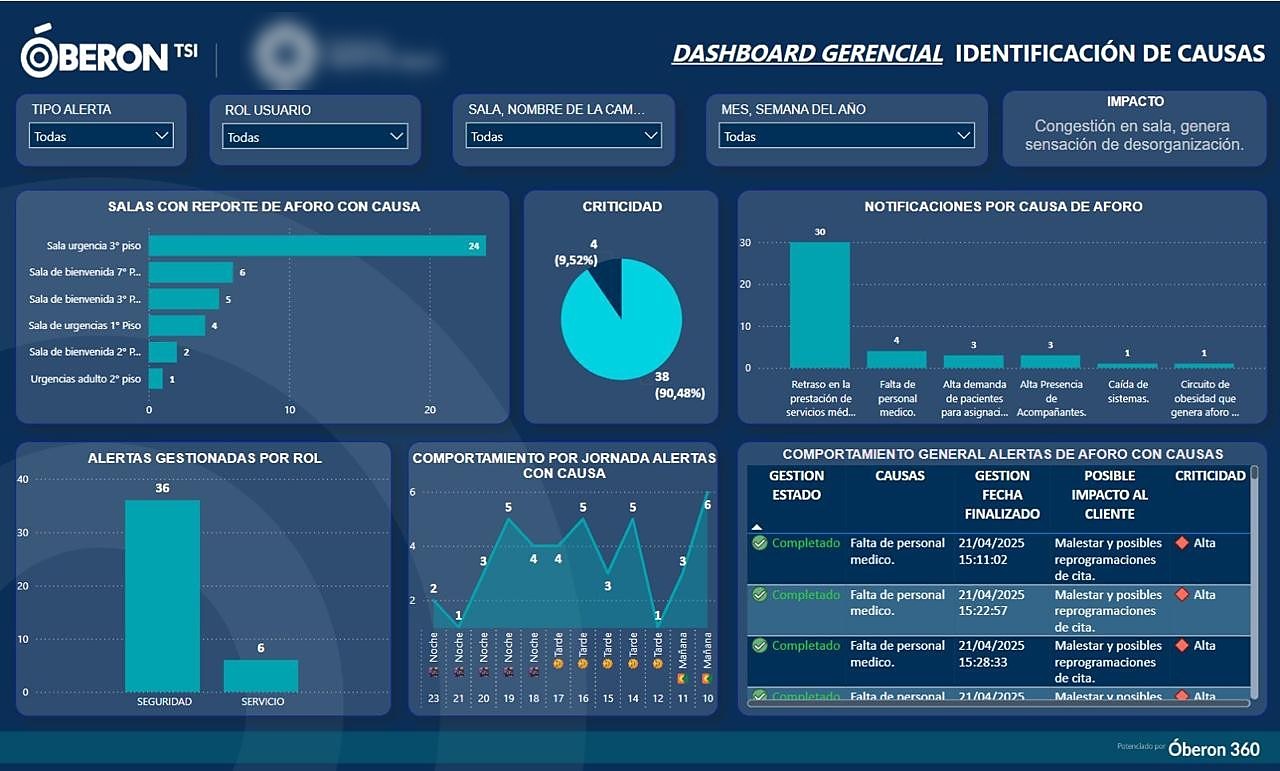Click sort arrow under GESTION ESTADO header
Image resolution: width=1280 pixels, height=771 pixels.
click(x=757, y=526)
